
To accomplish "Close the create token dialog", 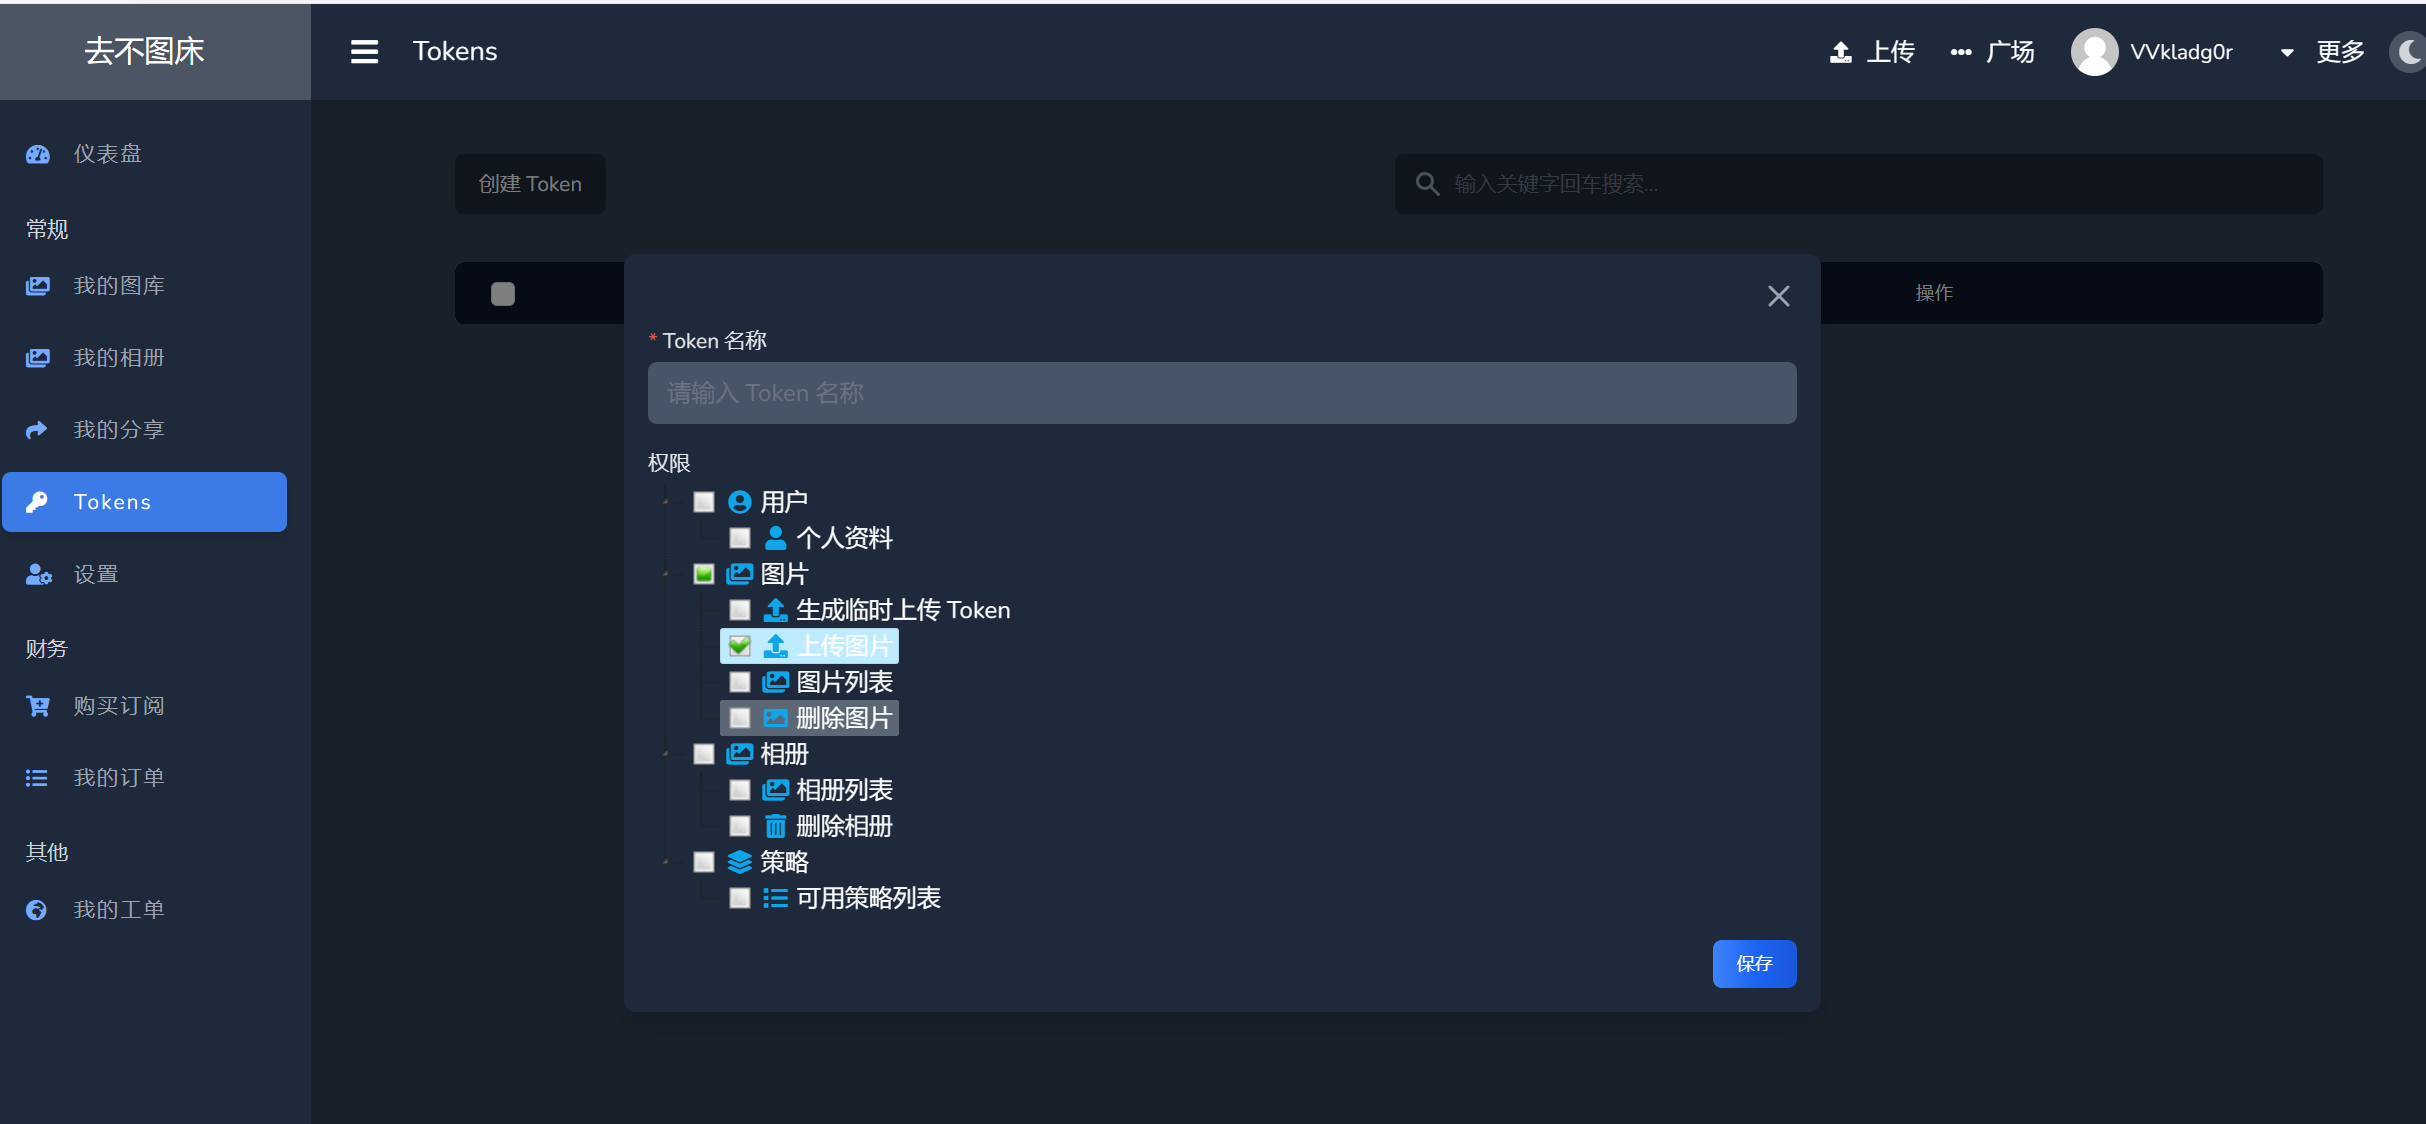I will pyautogui.click(x=1778, y=296).
